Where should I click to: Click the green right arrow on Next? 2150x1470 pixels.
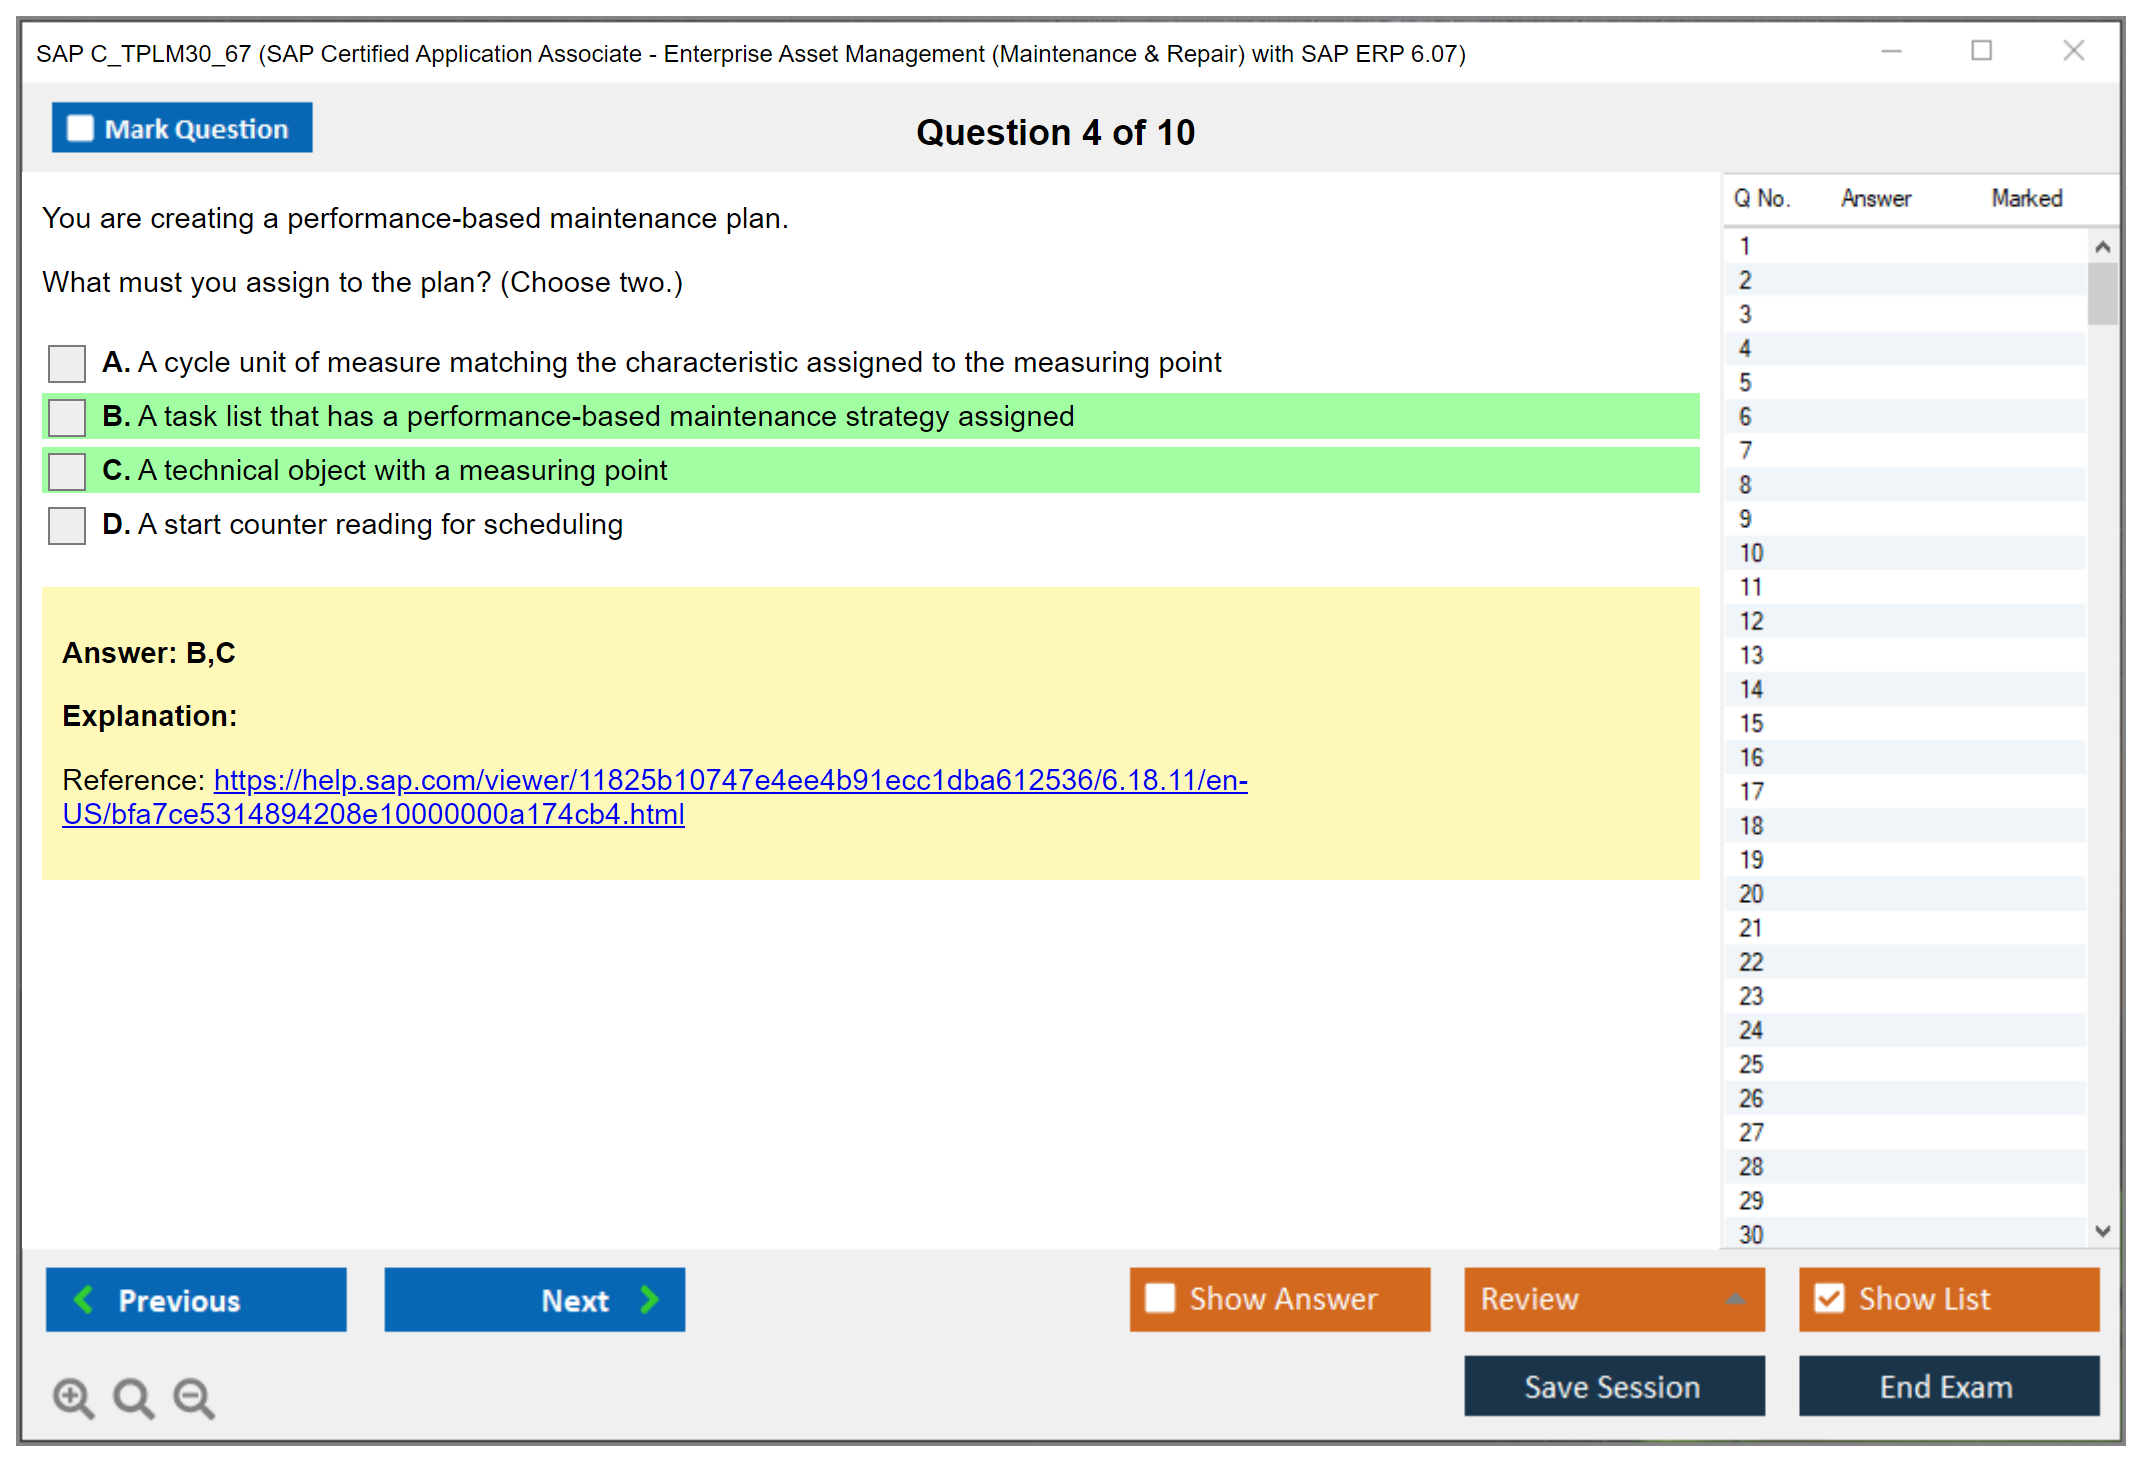point(649,1299)
